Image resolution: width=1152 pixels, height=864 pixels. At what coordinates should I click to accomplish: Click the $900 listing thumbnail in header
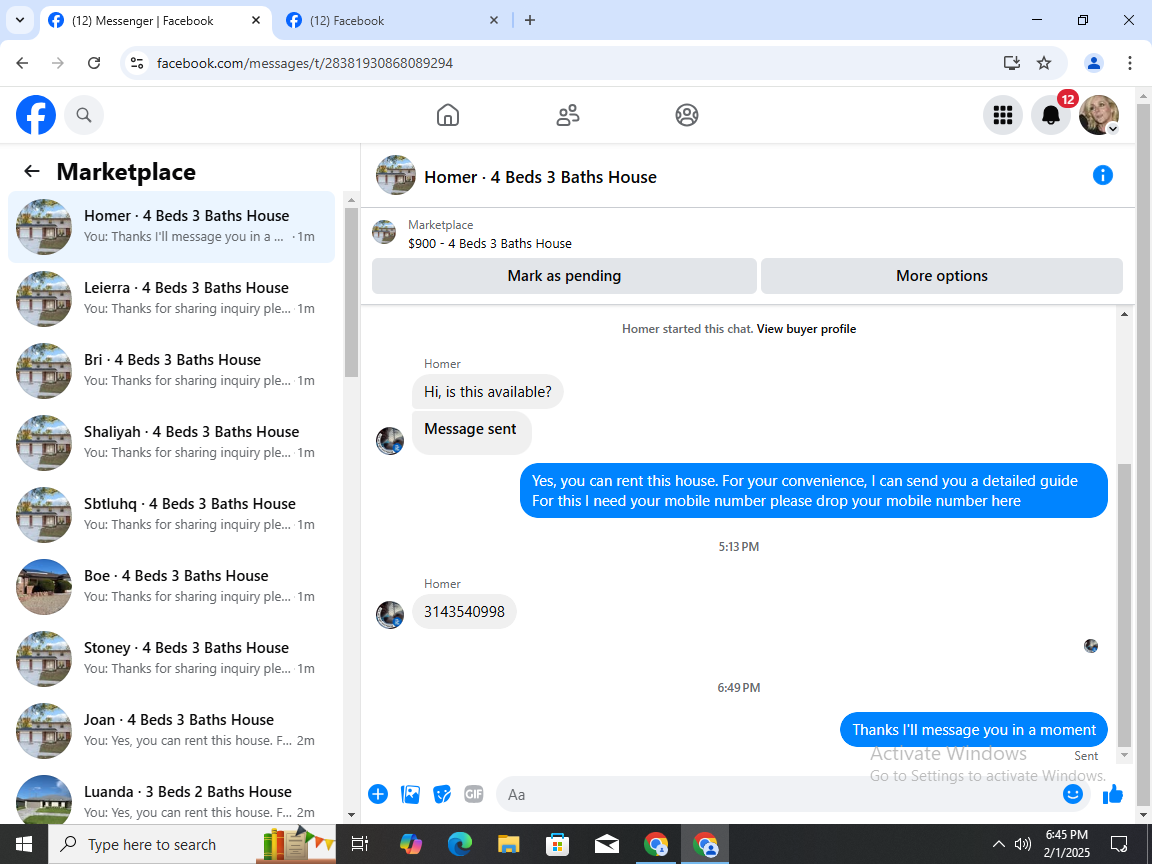point(384,231)
